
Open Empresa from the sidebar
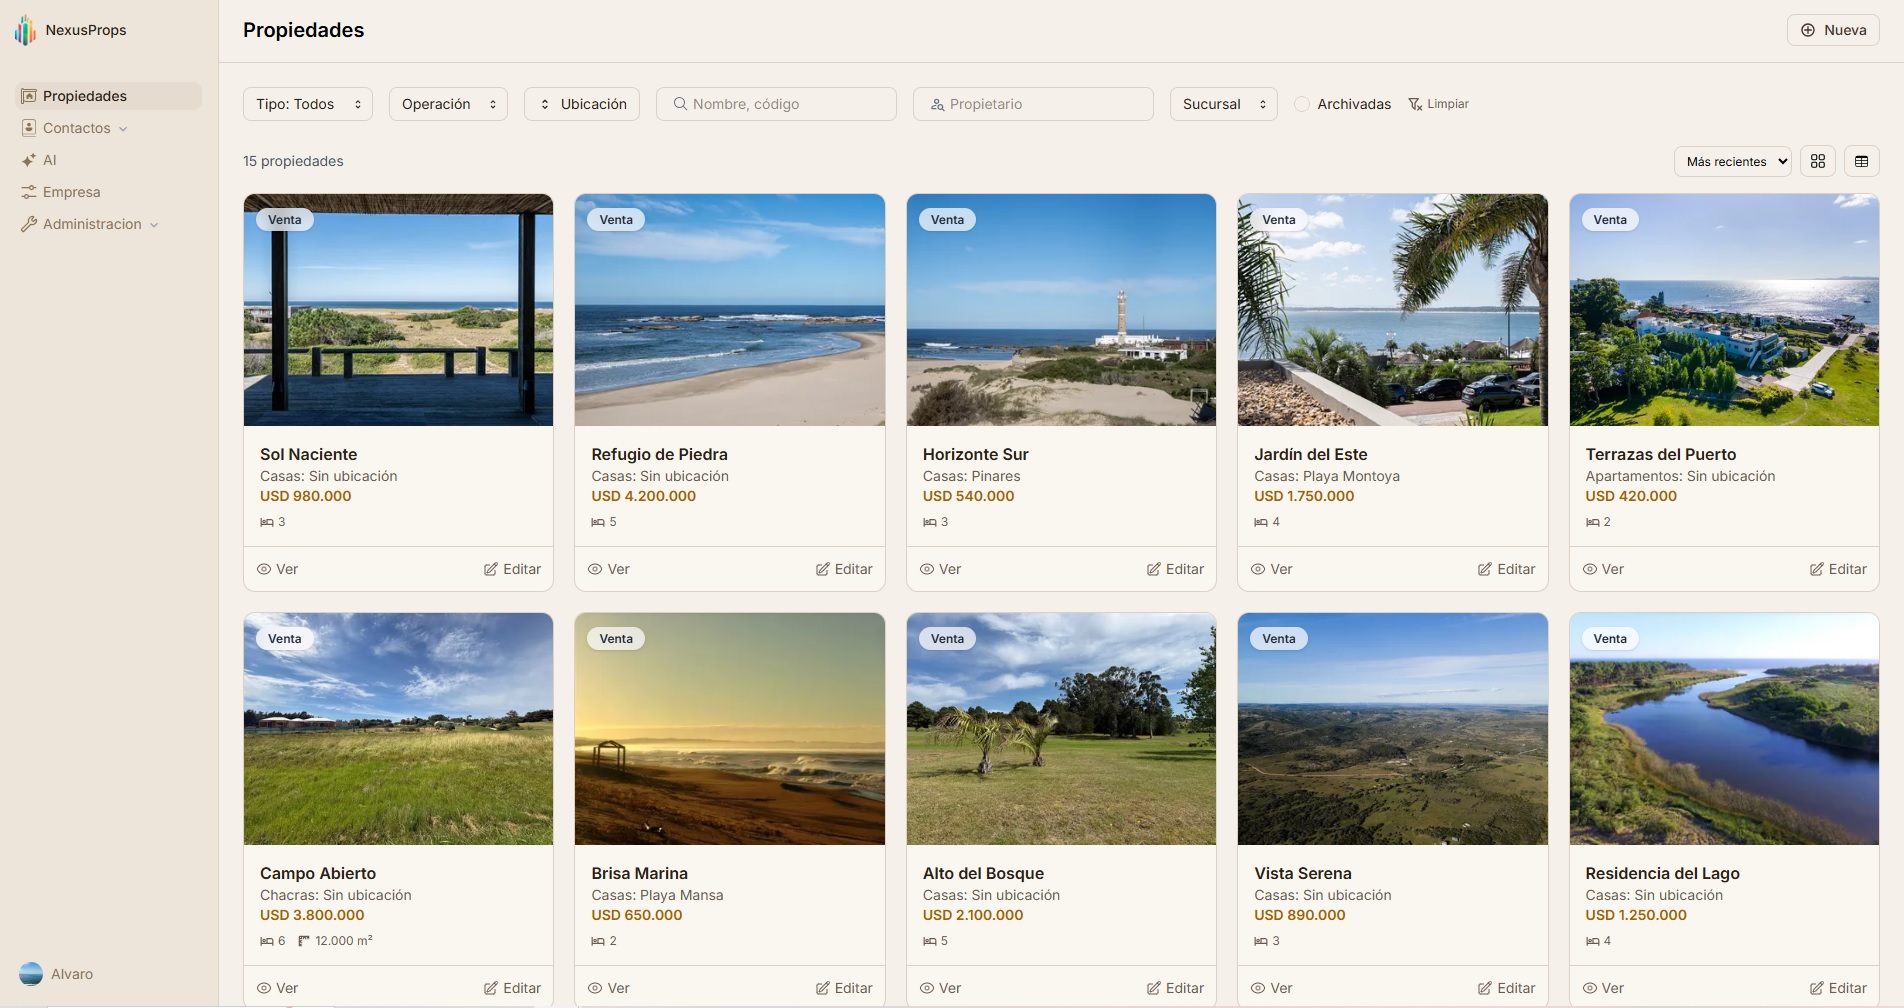click(71, 191)
